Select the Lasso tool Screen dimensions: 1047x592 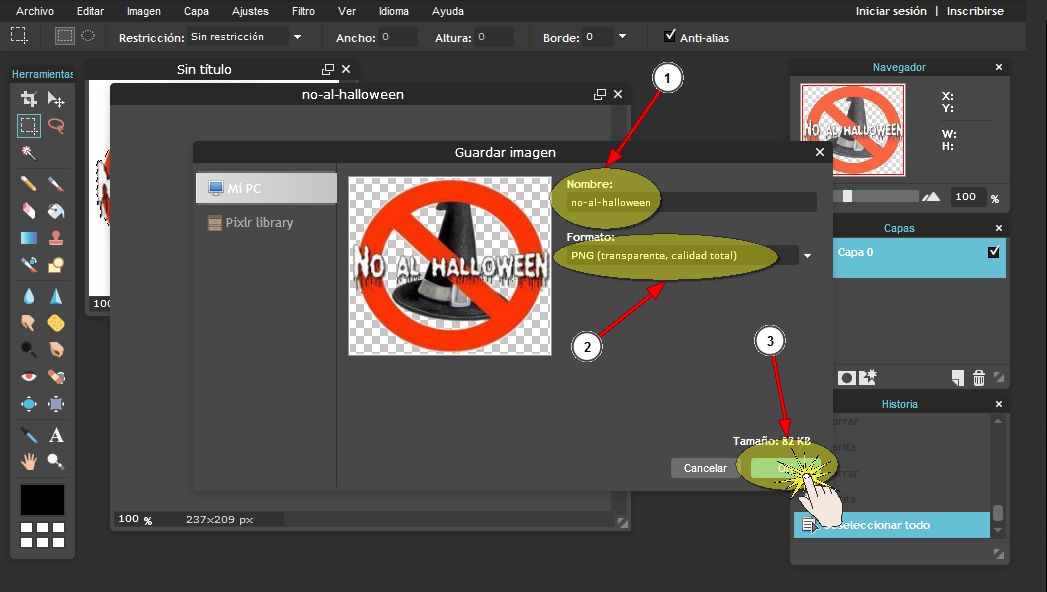[x=57, y=126]
